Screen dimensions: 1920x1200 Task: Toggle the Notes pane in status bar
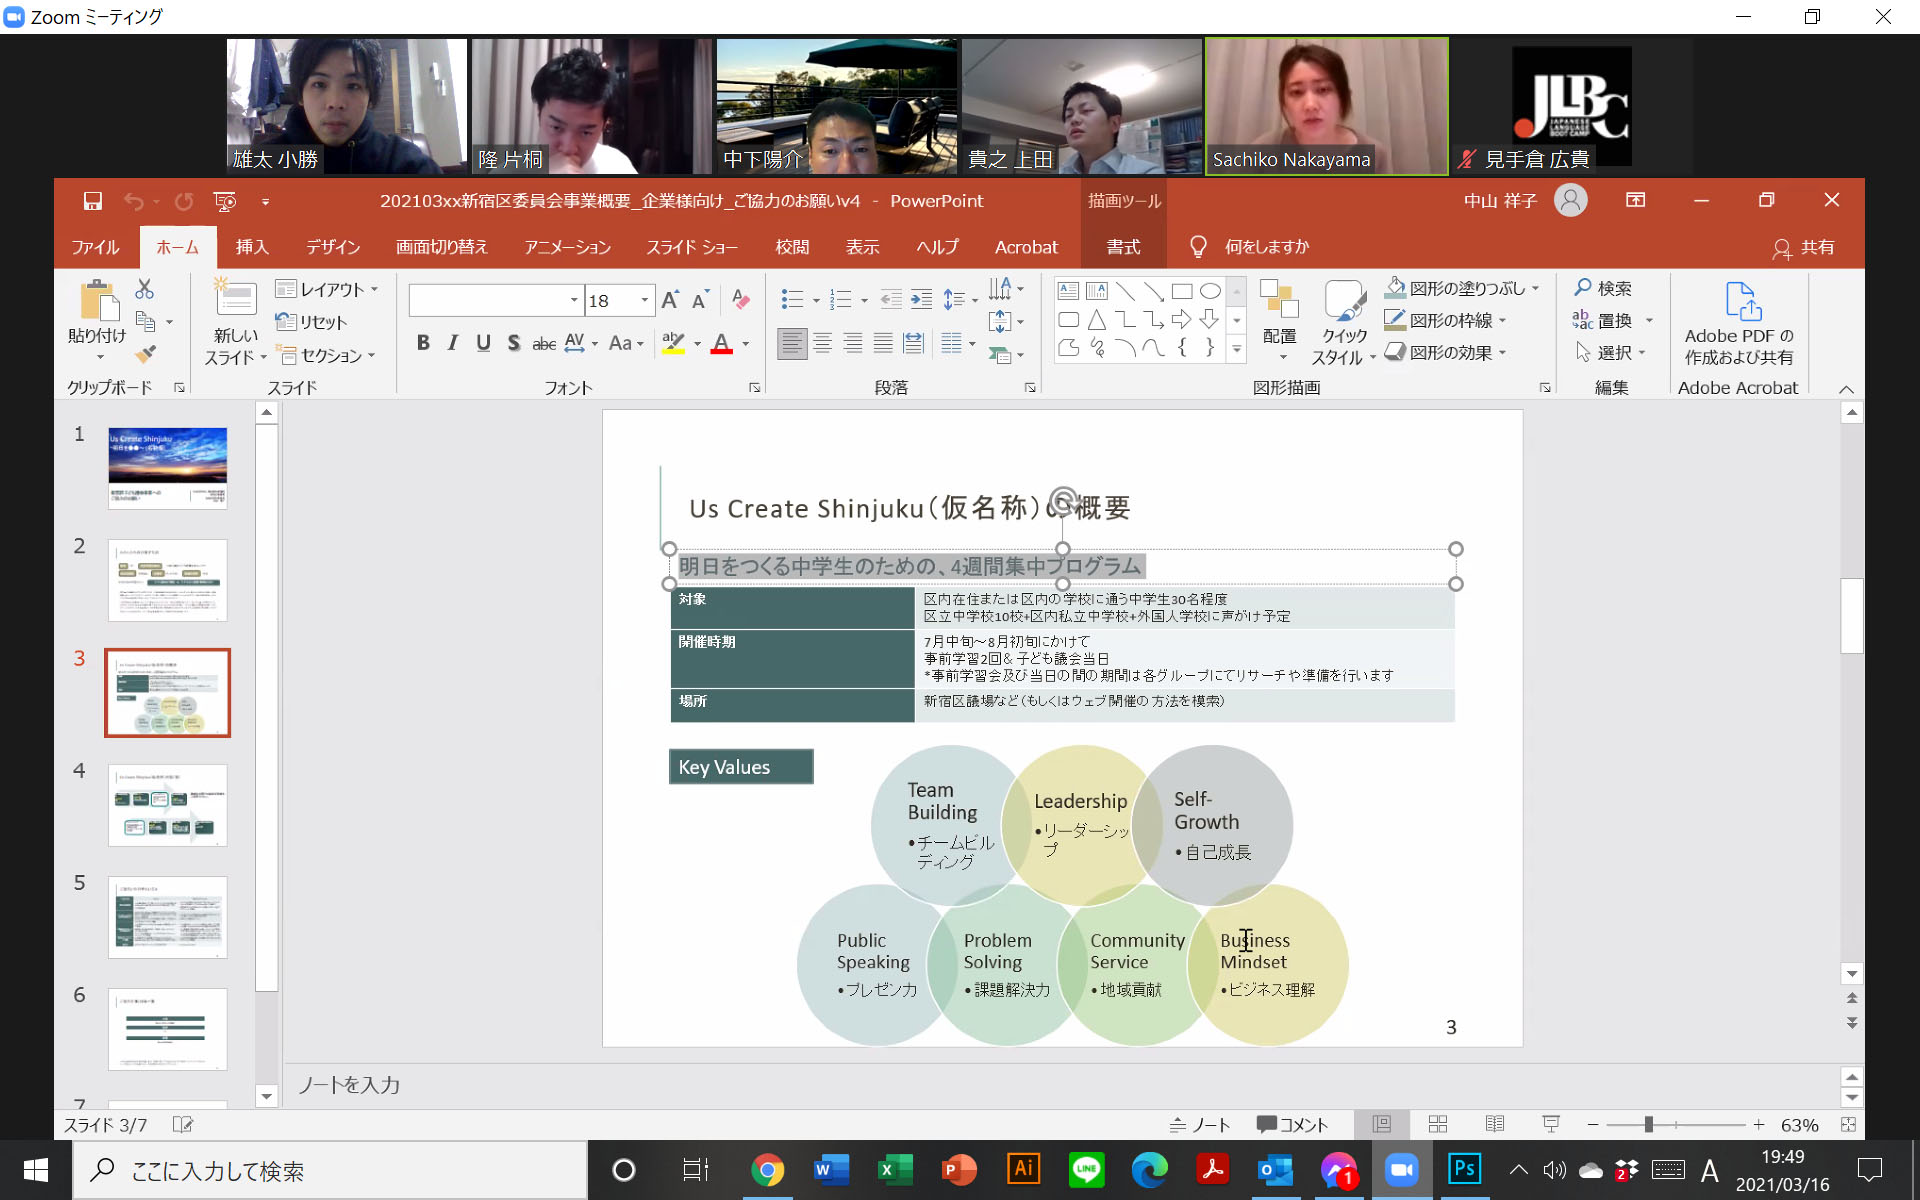[x=1200, y=1125]
